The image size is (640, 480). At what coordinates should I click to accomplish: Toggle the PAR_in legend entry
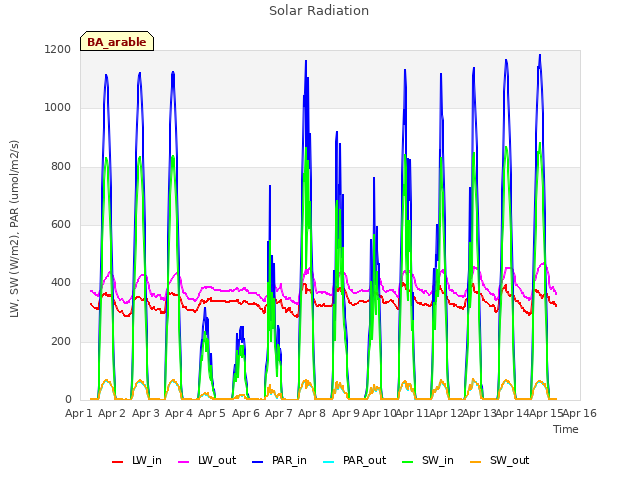point(280,461)
